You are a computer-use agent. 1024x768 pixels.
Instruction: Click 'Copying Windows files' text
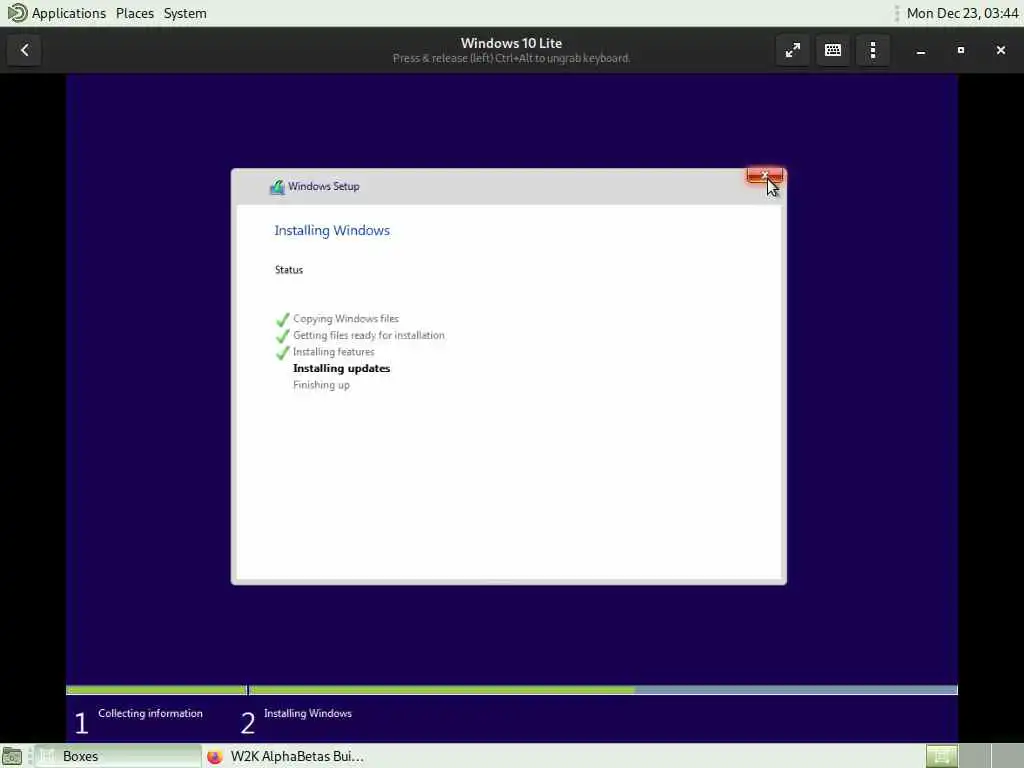click(x=345, y=319)
